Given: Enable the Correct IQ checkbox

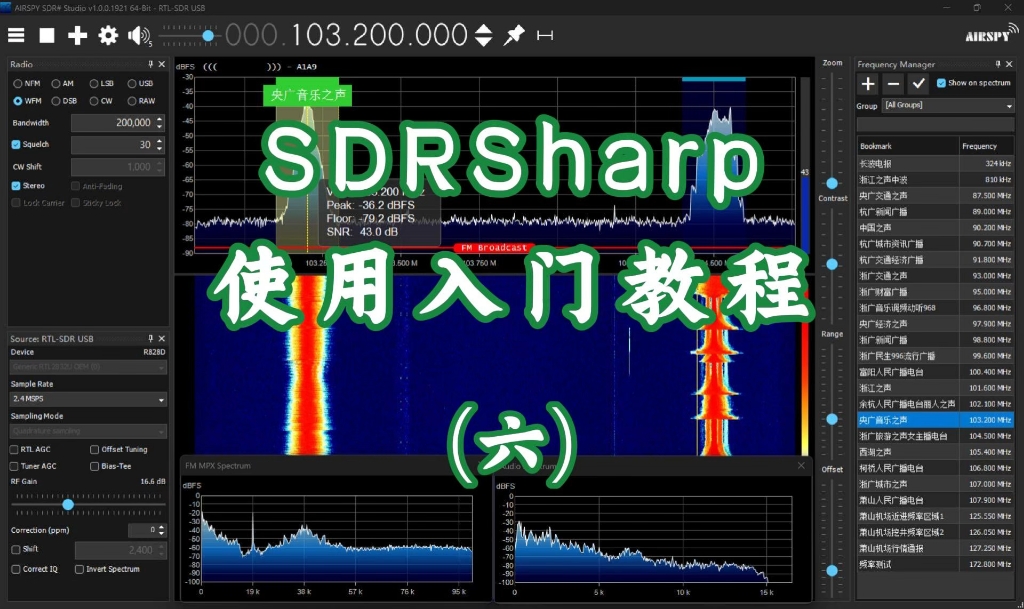Looking at the screenshot, I should tap(15, 569).
